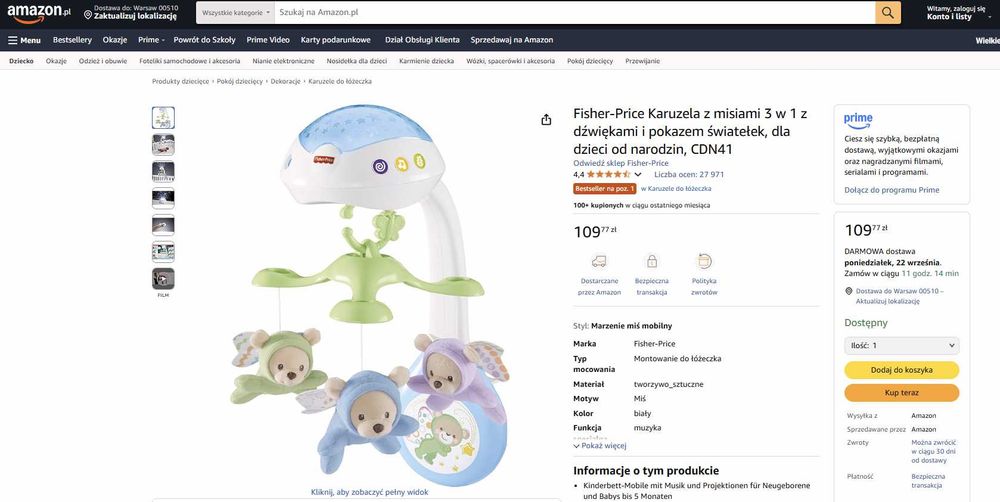
Task: Open the hamburger Menu icon
Action: [14, 40]
